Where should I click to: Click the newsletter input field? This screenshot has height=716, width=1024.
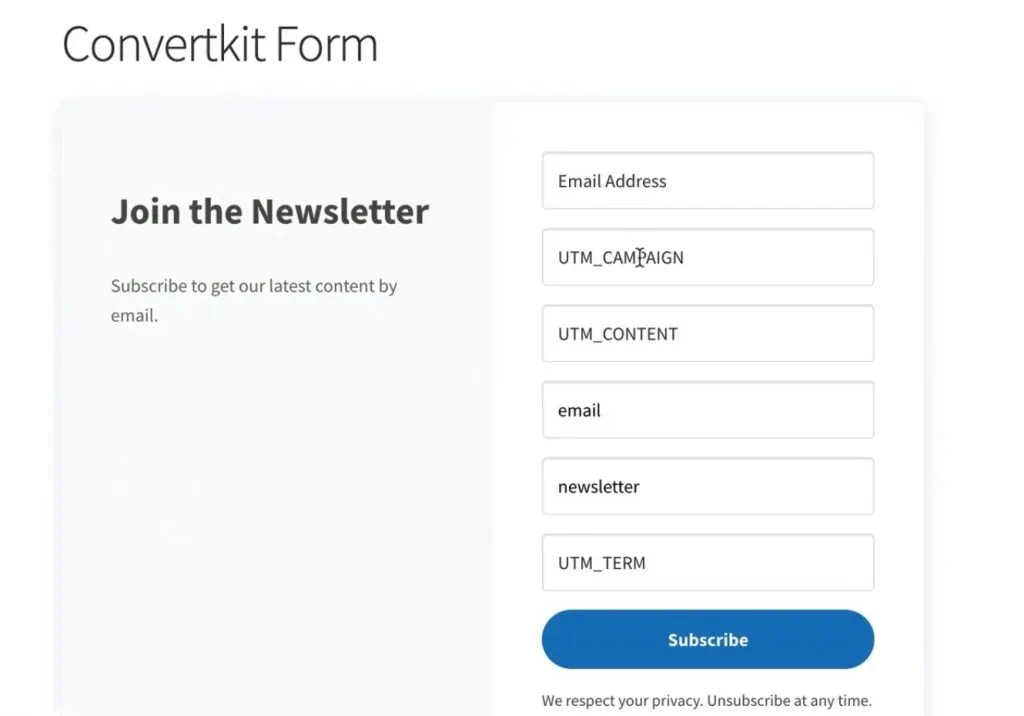707,486
